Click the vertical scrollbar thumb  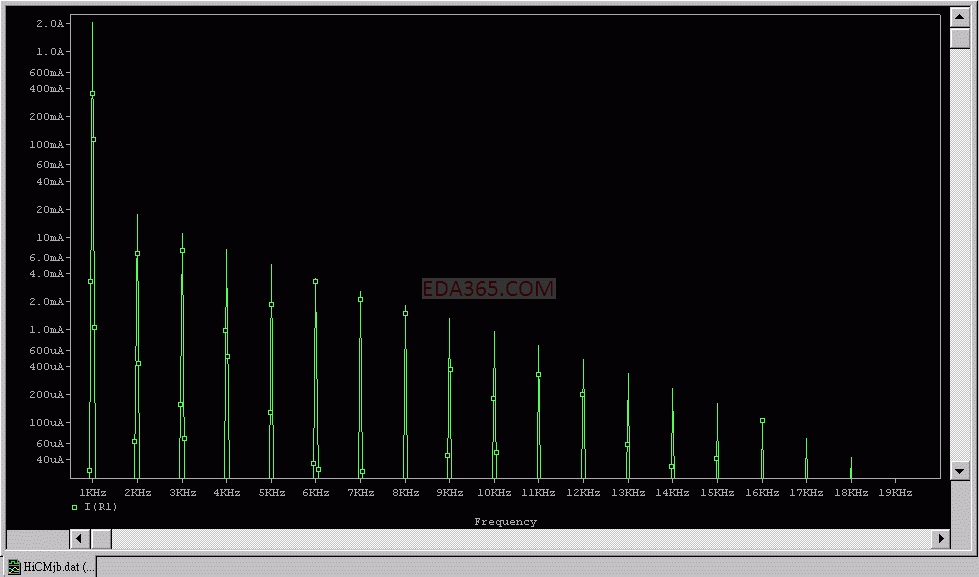pos(960,37)
